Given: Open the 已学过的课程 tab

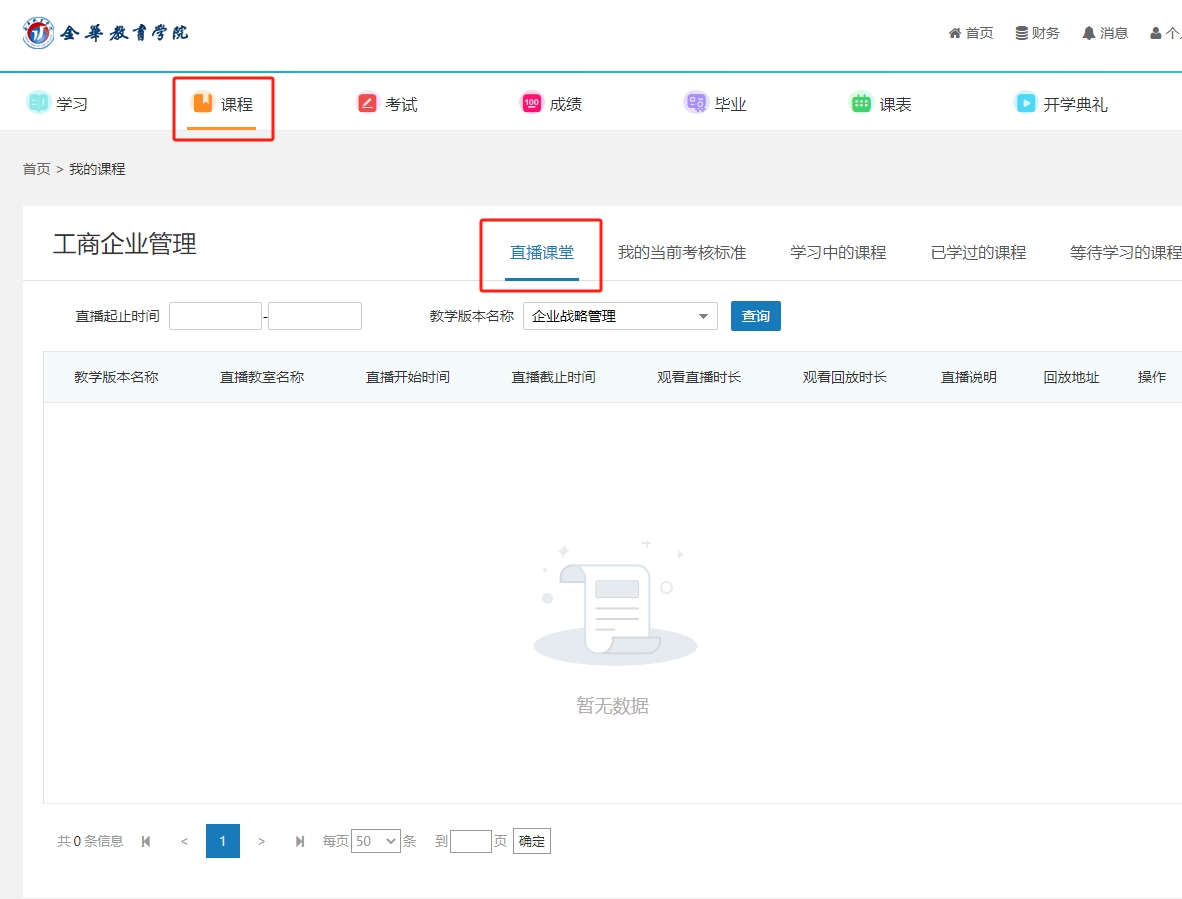Looking at the screenshot, I should pos(978,252).
